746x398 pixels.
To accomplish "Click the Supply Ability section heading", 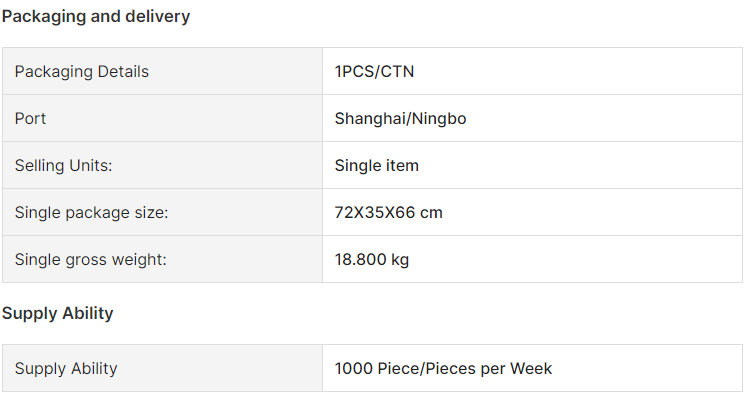I will click(58, 313).
